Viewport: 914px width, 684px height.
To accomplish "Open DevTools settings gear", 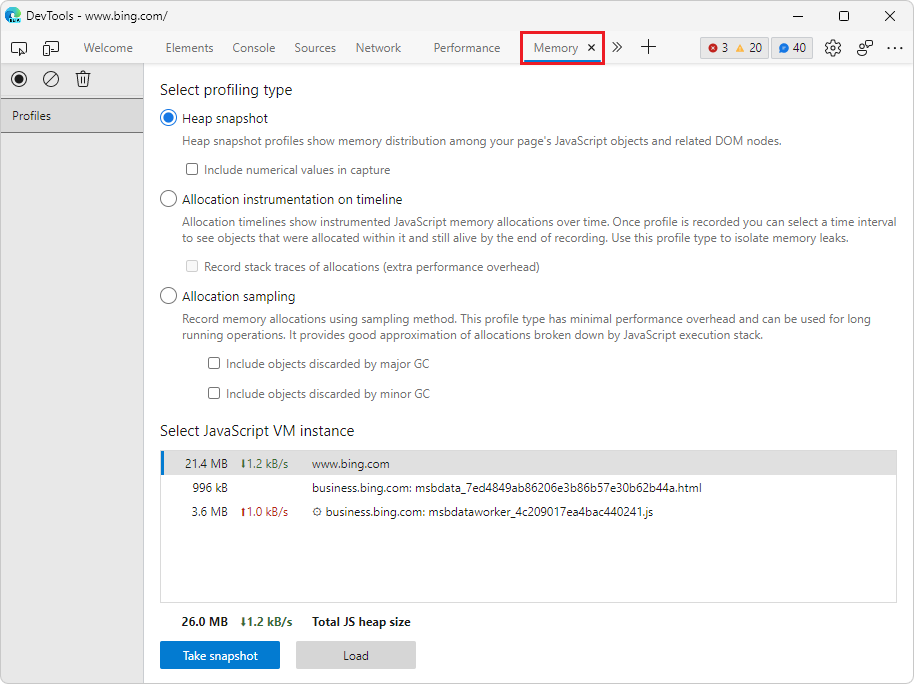I will 833,47.
